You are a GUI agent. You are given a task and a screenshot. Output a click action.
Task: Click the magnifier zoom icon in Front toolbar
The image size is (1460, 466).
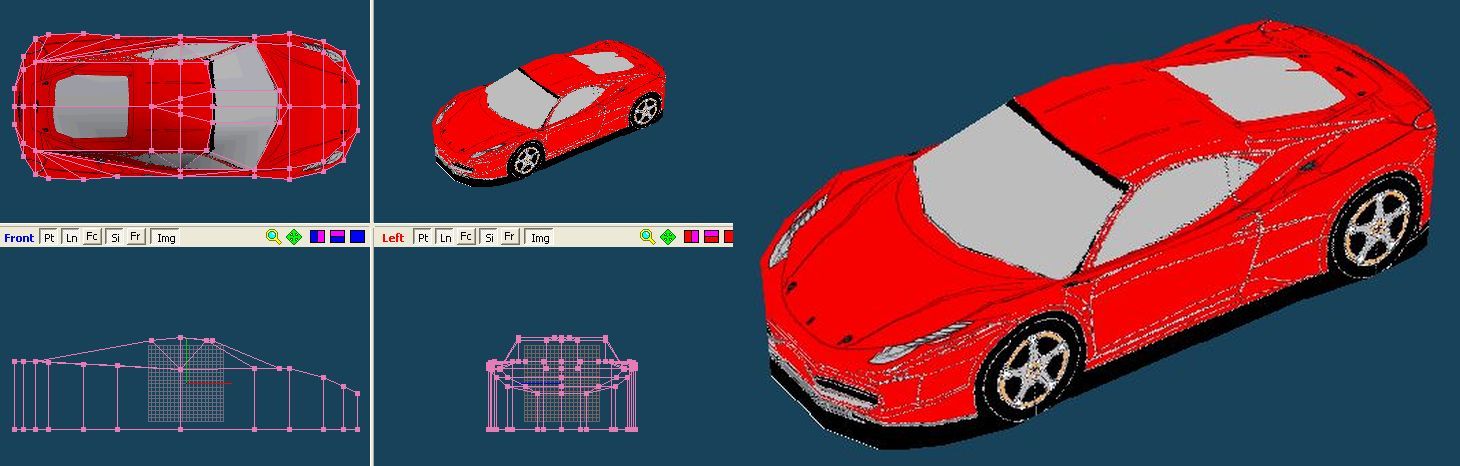pyautogui.click(x=273, y=237)
